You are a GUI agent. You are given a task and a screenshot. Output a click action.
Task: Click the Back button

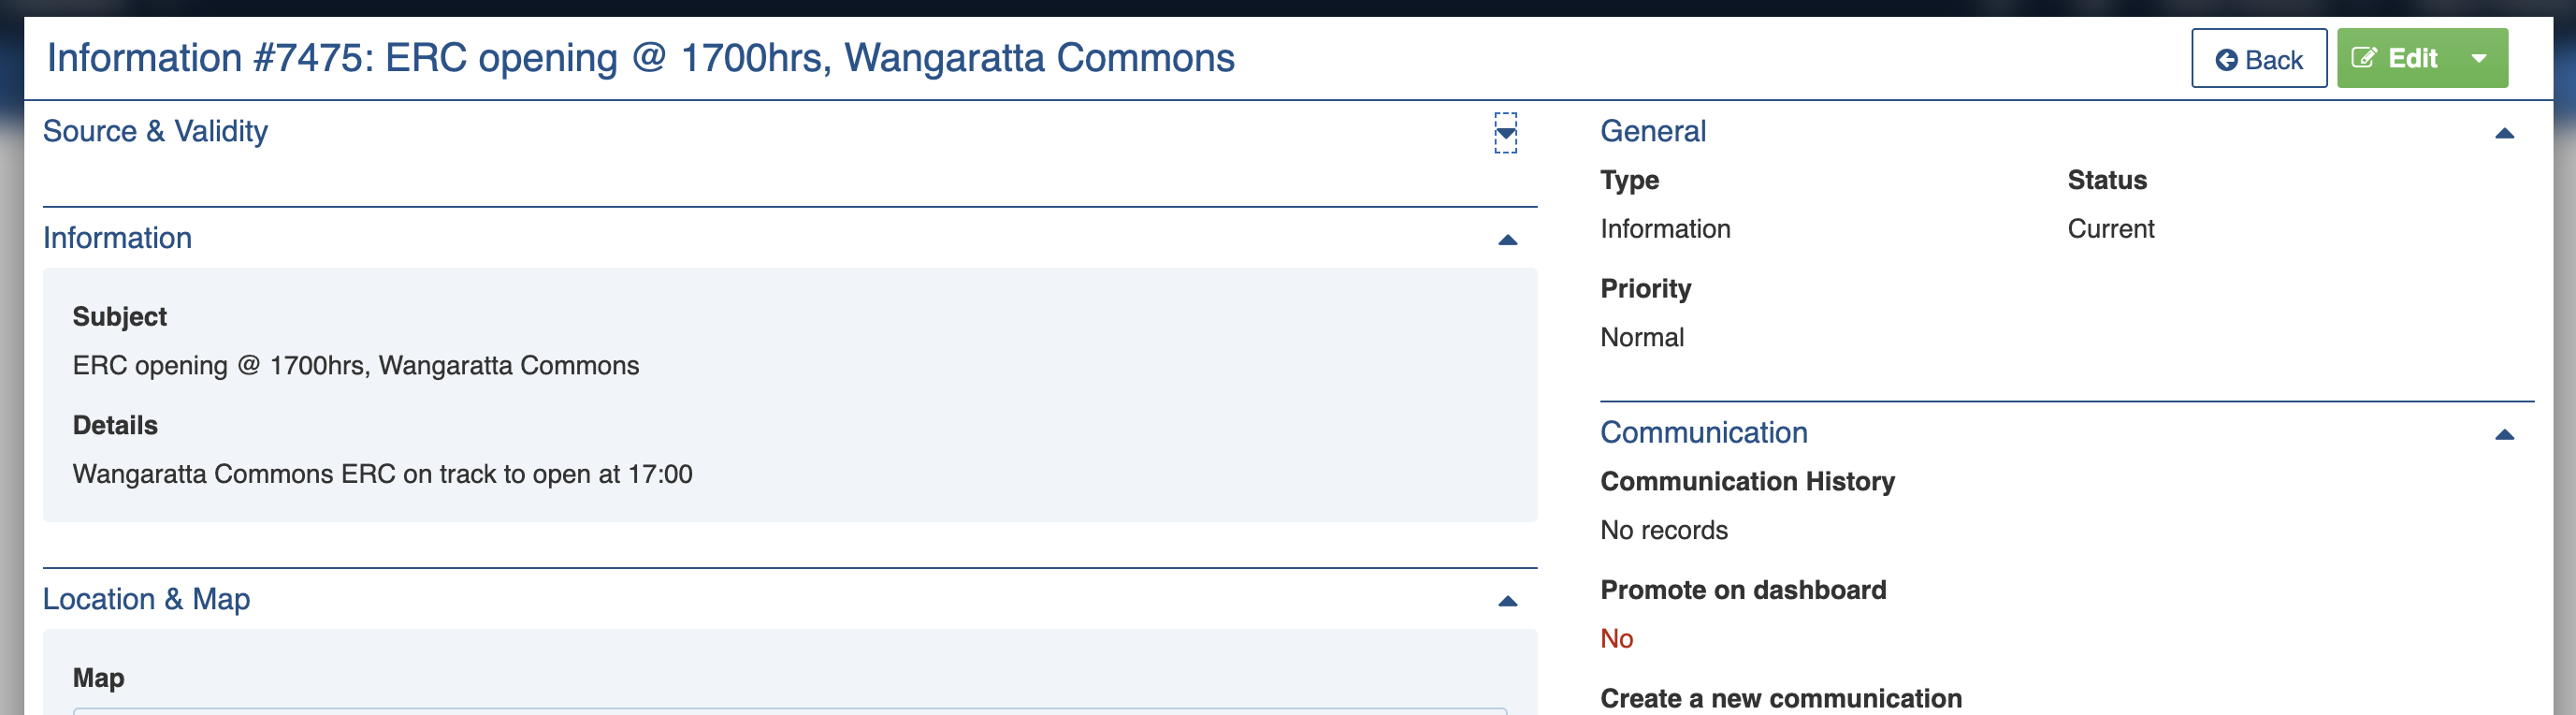(2258, 59)
